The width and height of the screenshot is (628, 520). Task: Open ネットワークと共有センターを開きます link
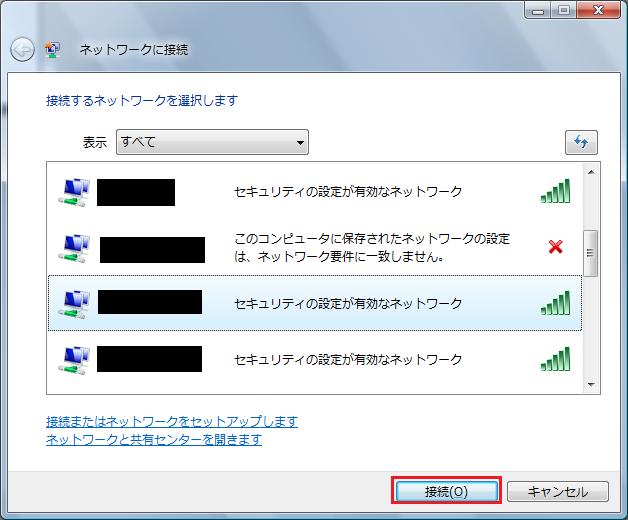pos(154,439)
